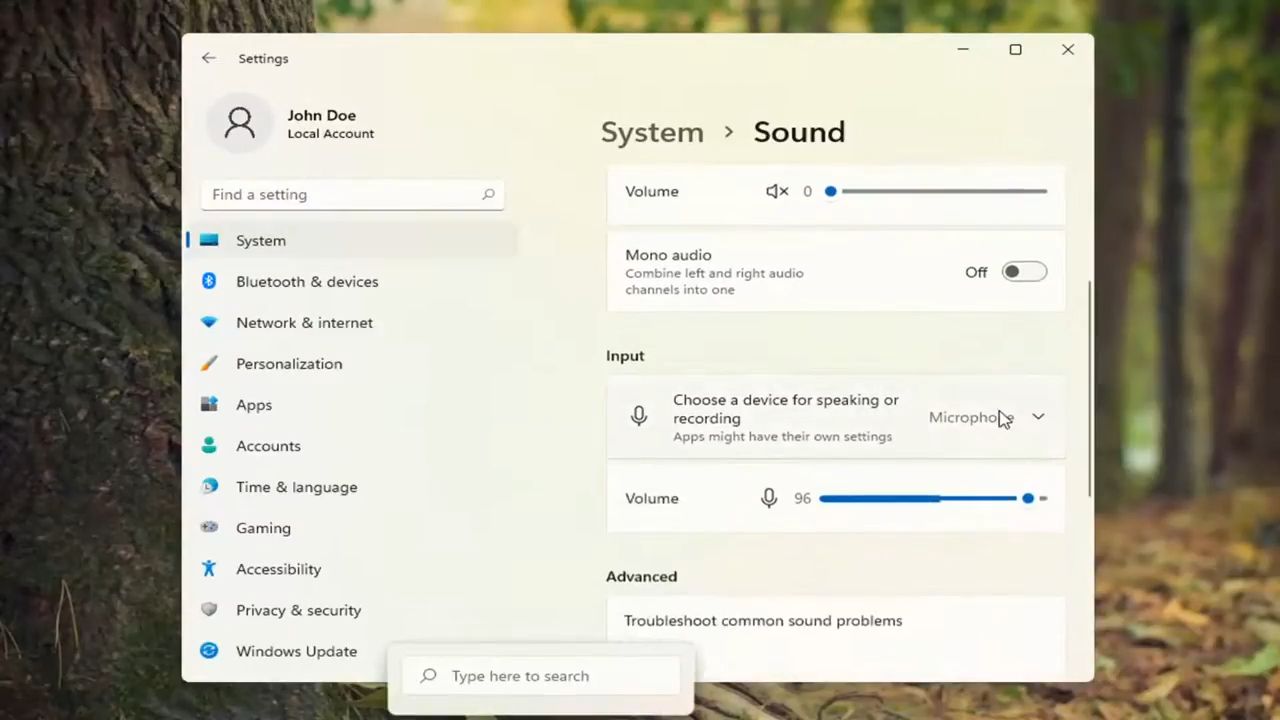Open Gaming settings
The image size is (1280, 720).
[x=263, y=527]
